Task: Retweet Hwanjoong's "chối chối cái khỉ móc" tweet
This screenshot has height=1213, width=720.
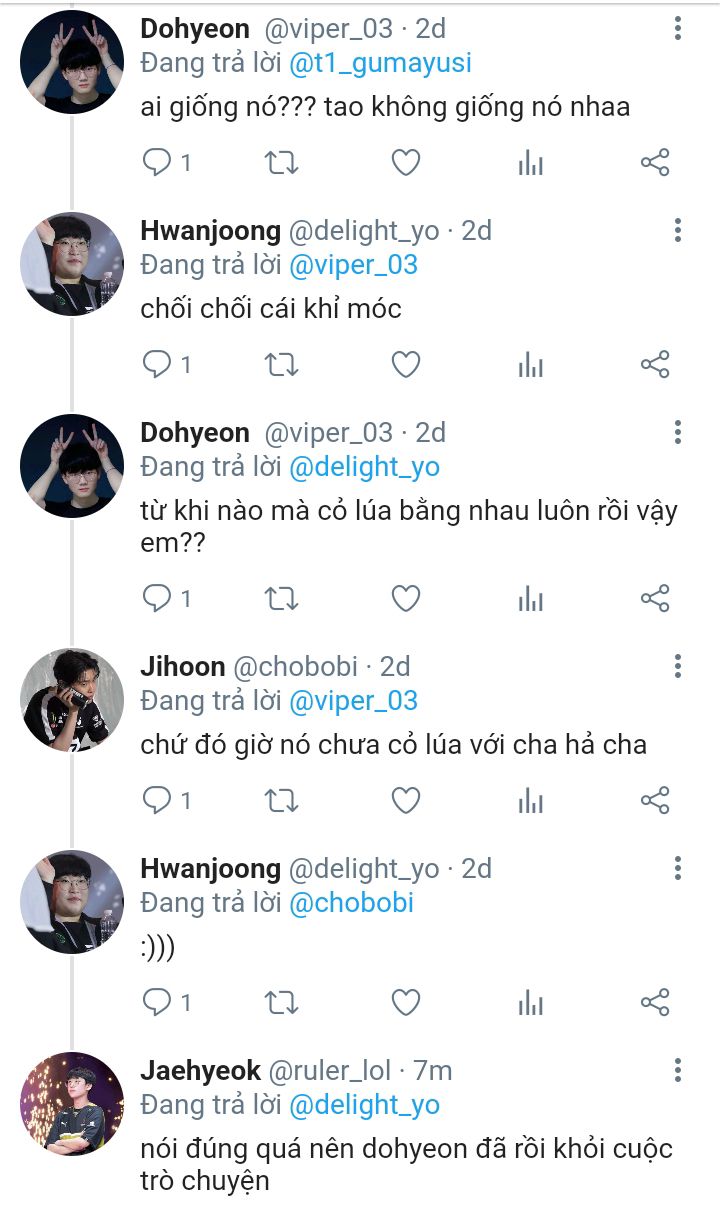Action: pyautogui.click(x=281, y=364)
